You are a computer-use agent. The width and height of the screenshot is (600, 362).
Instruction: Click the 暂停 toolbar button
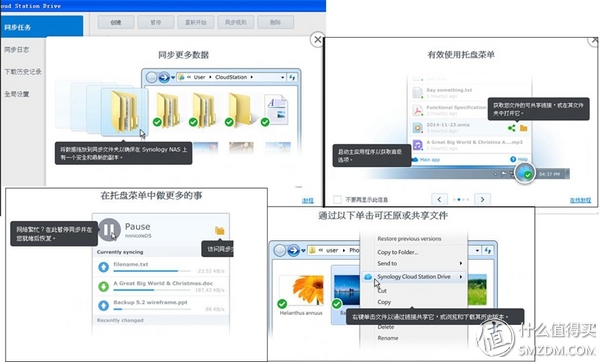coord(156,22)
